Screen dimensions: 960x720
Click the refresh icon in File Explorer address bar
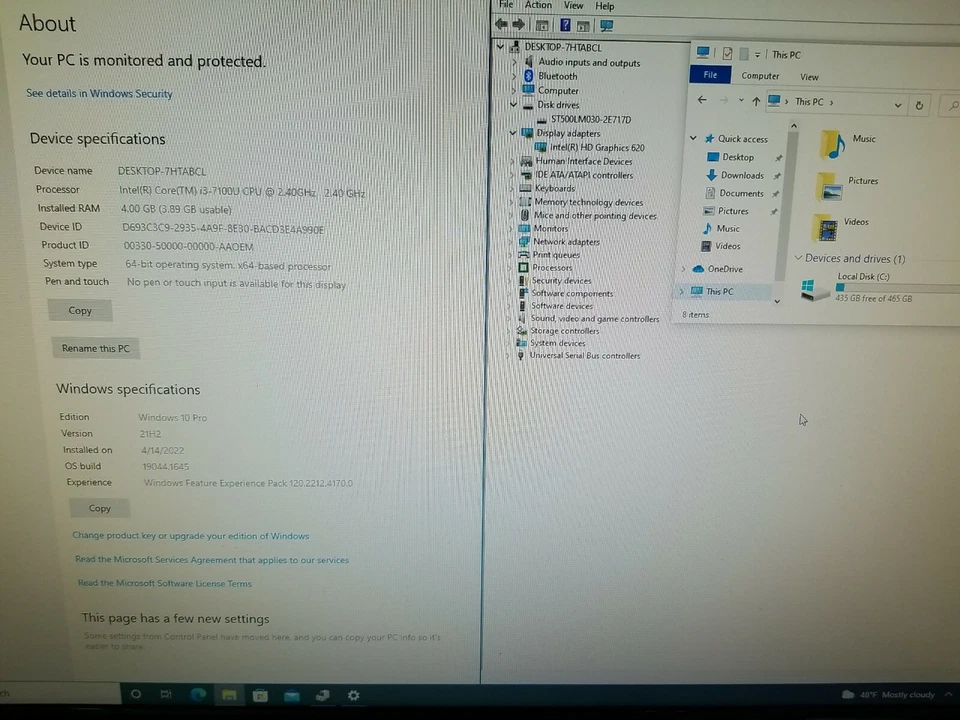919,103
